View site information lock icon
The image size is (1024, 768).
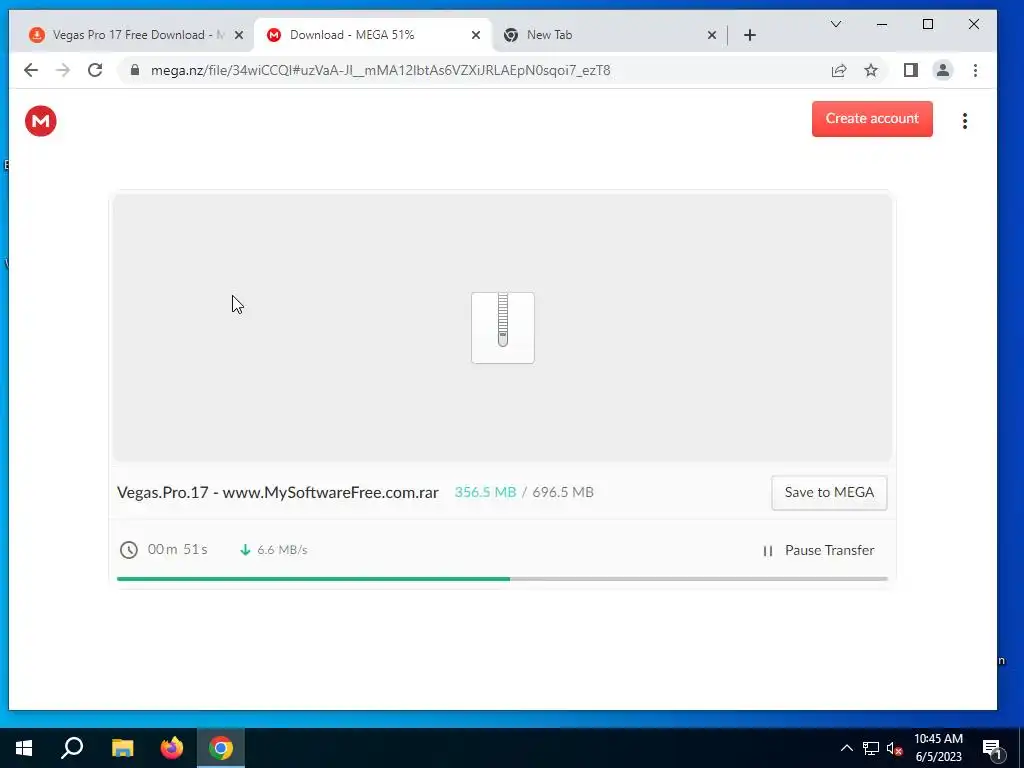click(x=135, y=71)
